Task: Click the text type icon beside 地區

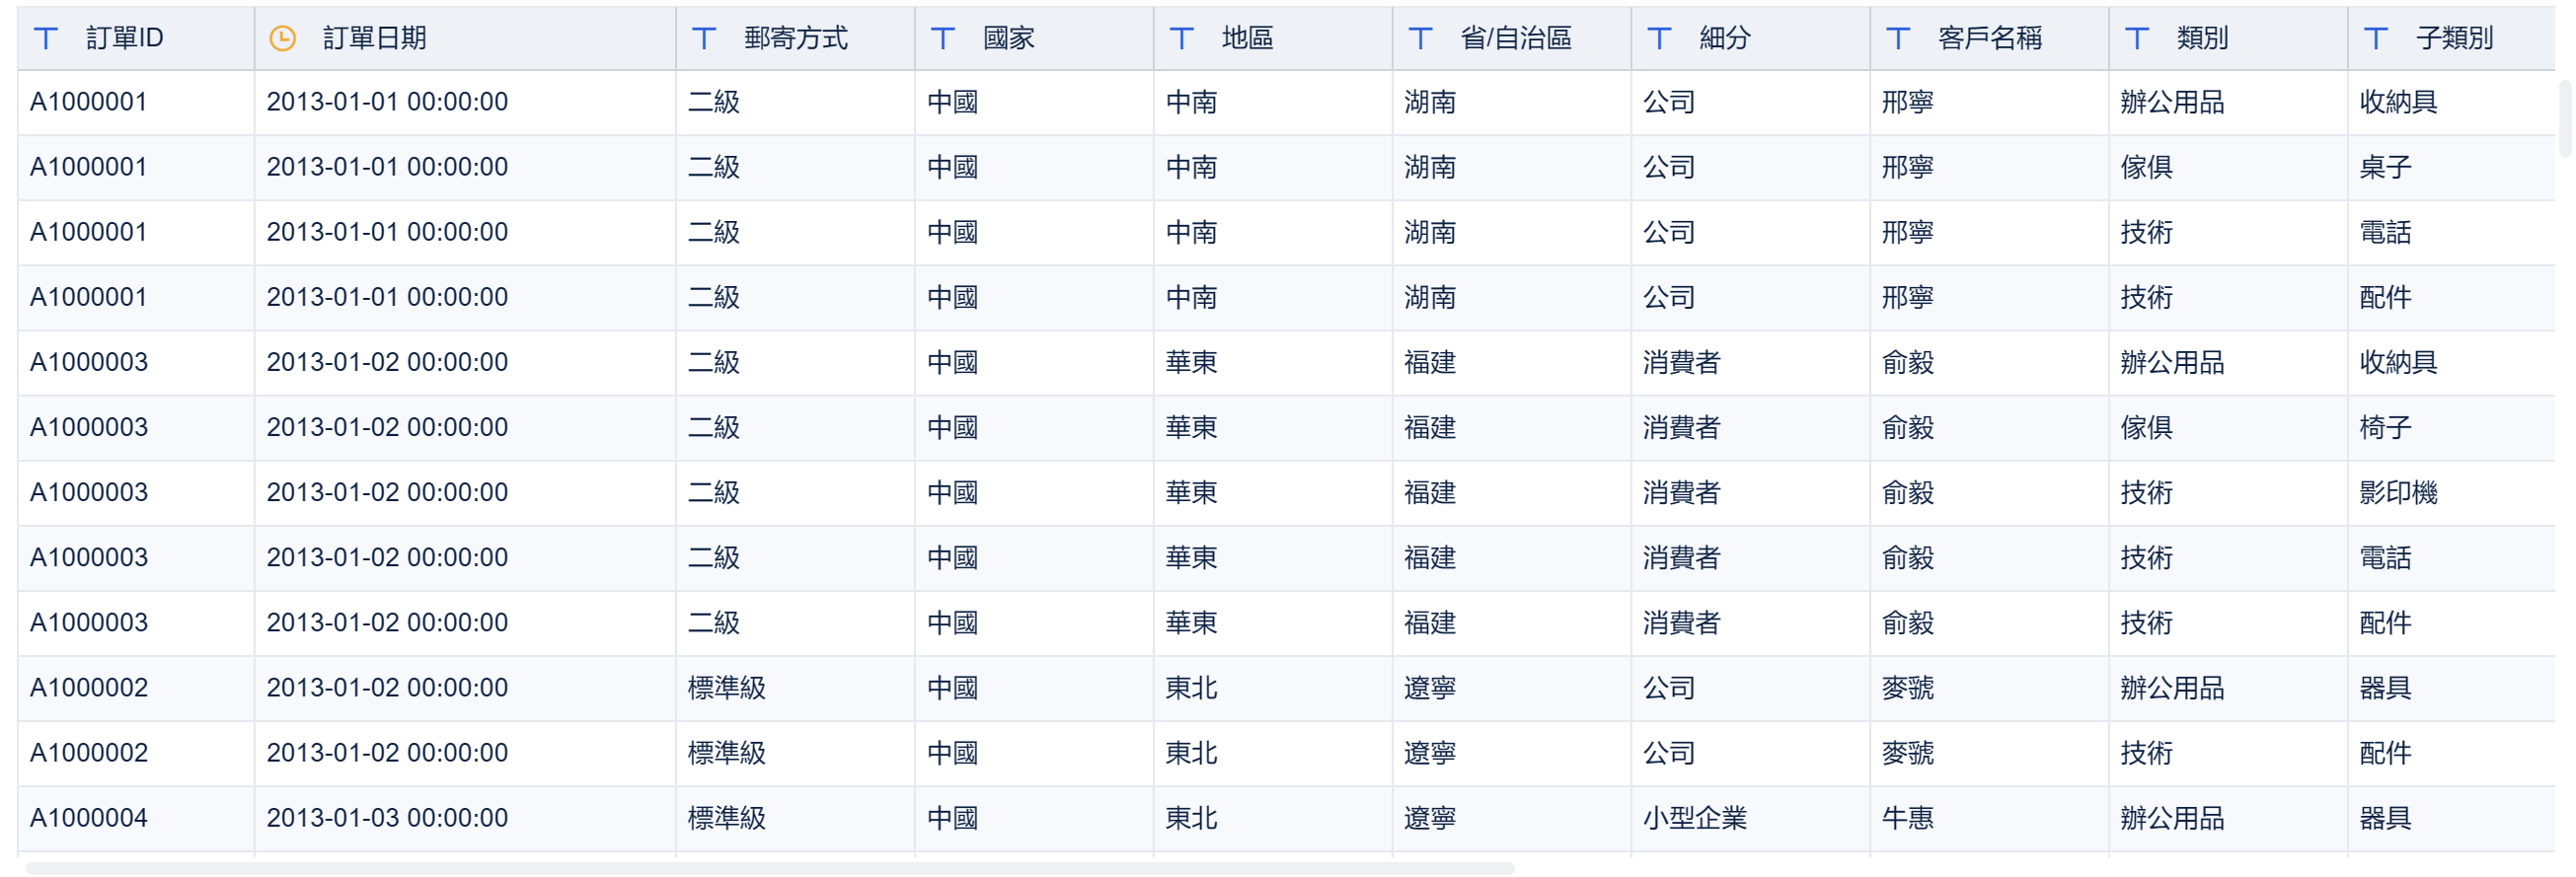Action: pos(1181,39)
